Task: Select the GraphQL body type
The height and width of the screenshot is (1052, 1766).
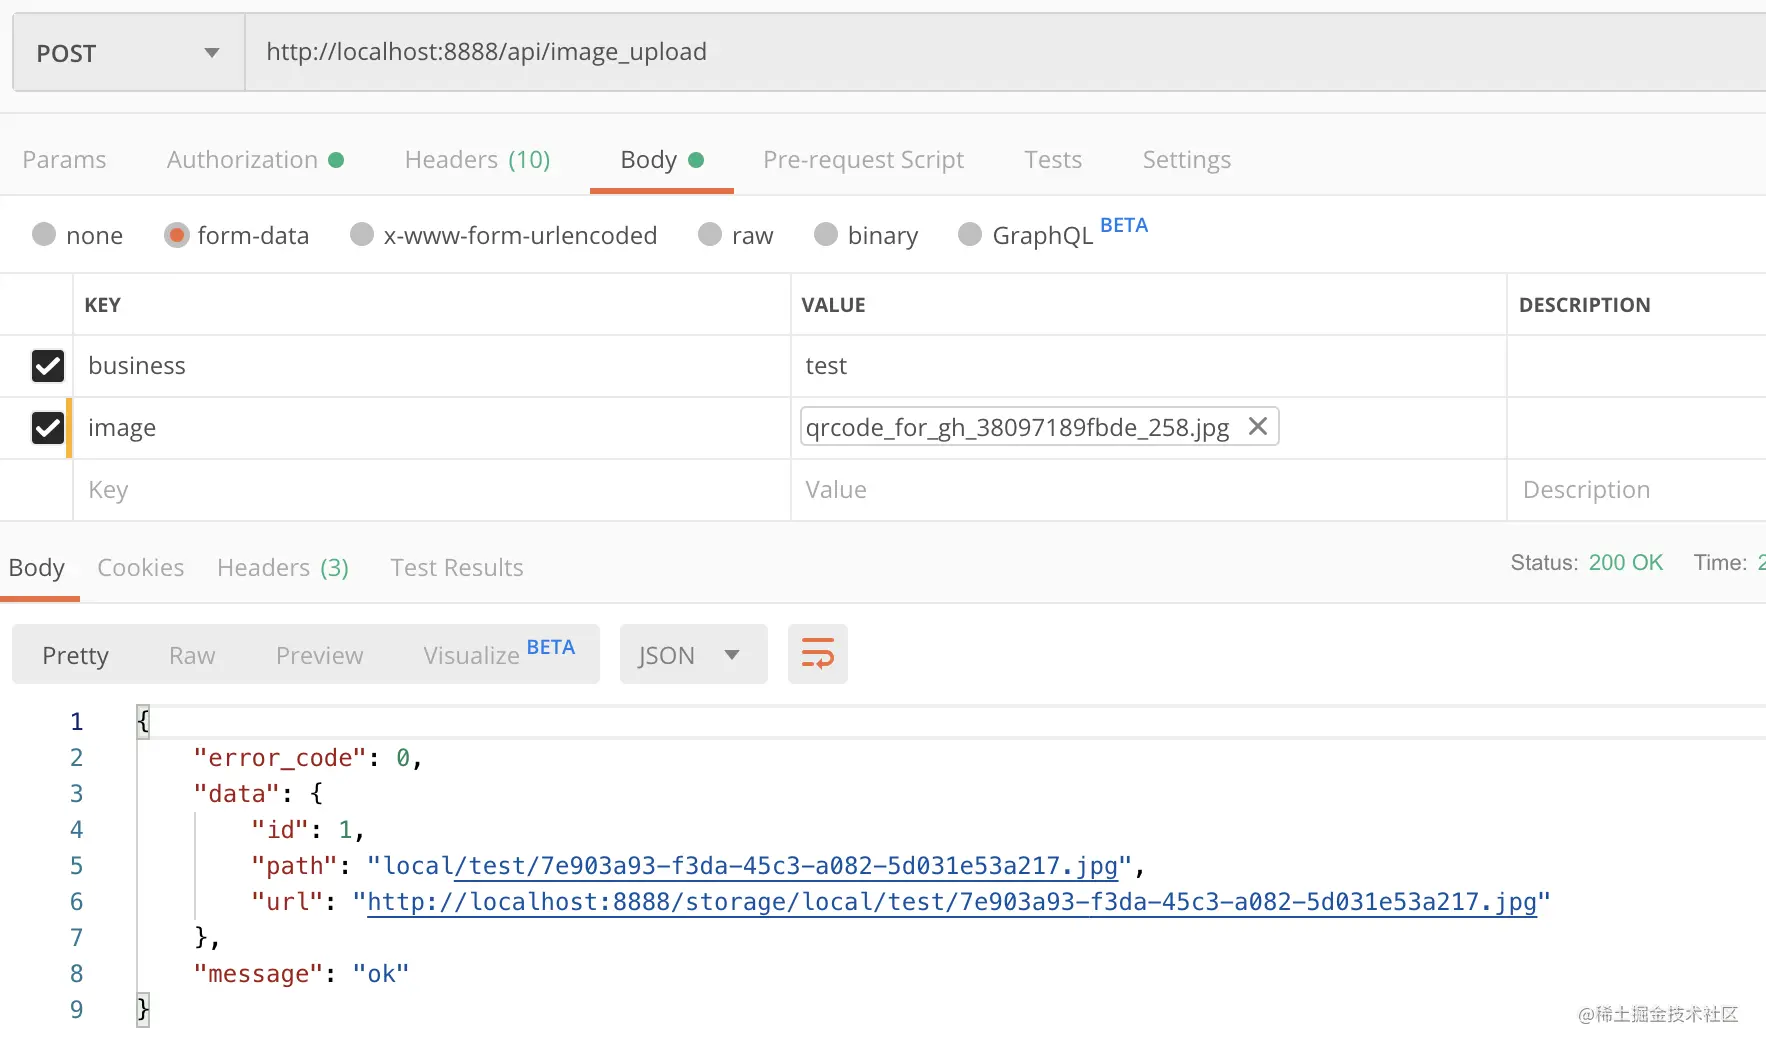Action: (x=970, y=234)
